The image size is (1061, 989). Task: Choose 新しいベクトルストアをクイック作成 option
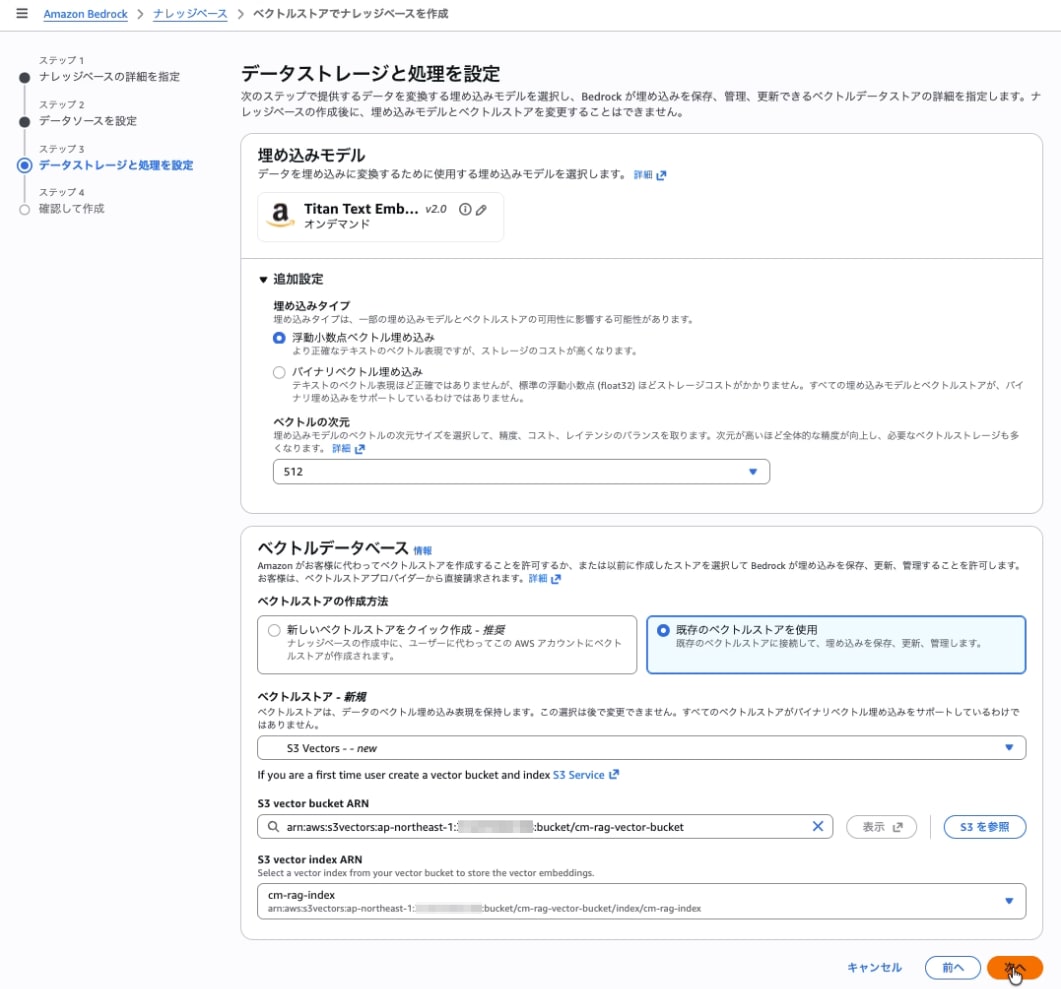pyautogui.click(x=447, y=644)
